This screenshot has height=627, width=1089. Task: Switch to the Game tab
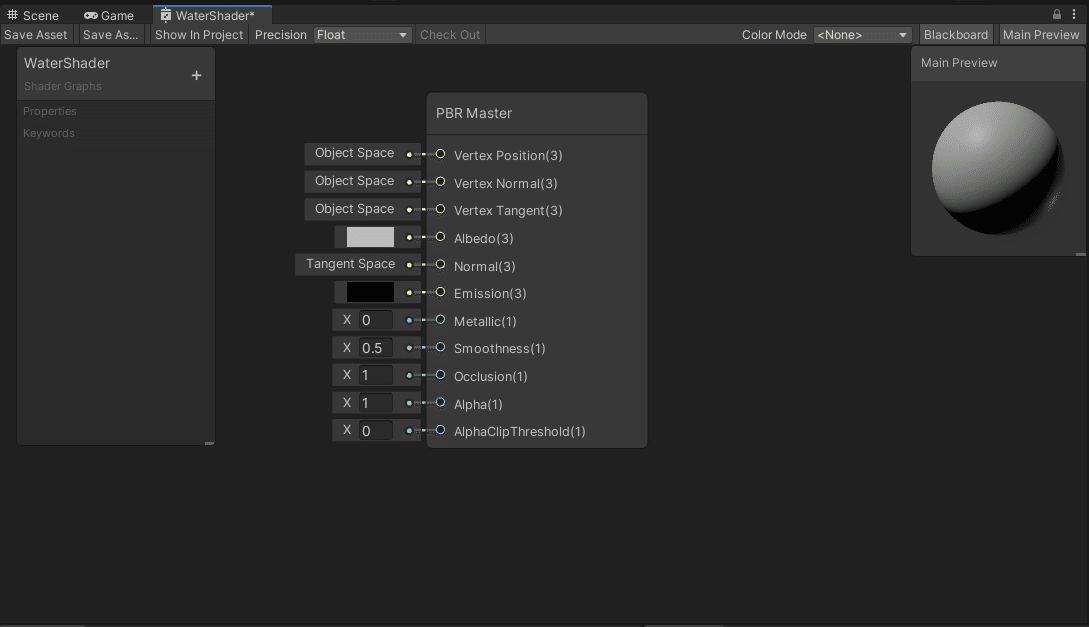click(x=109, y=15)
